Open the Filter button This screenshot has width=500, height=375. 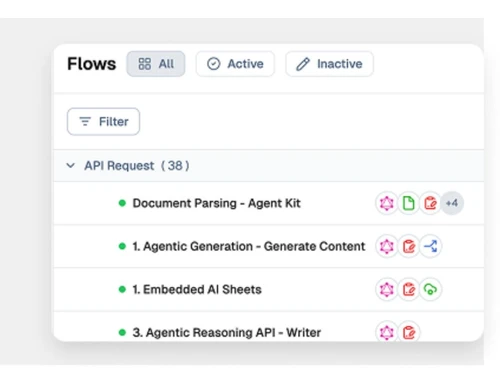(x=103, y=122)
